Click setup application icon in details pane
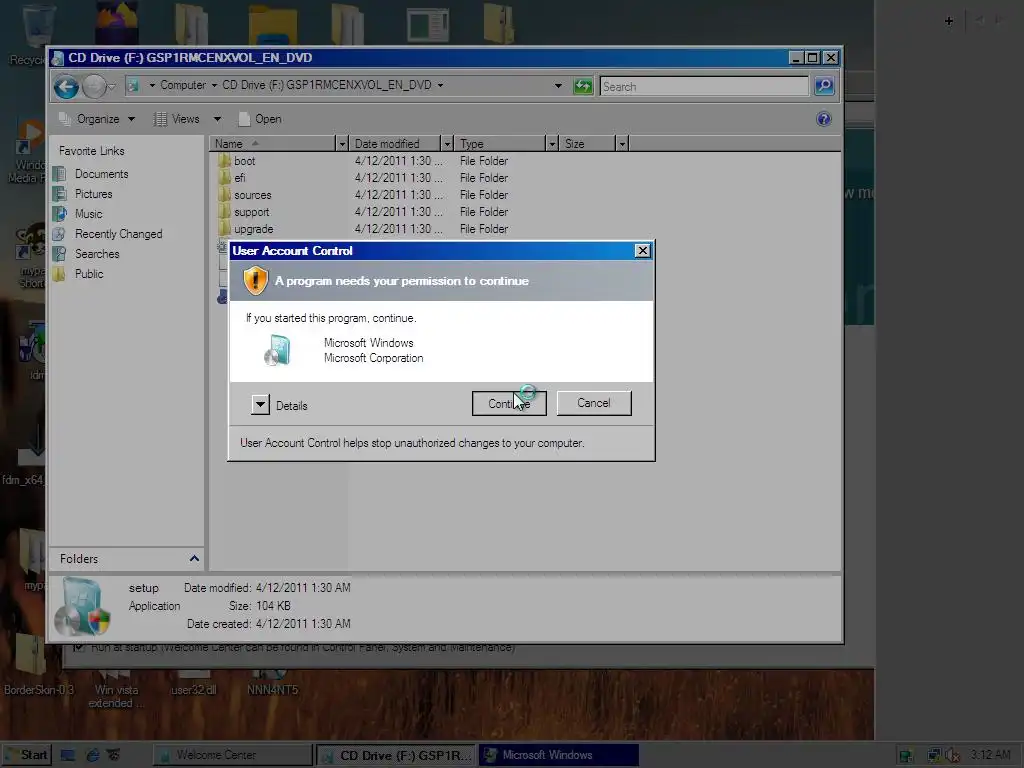 (82, 607)
